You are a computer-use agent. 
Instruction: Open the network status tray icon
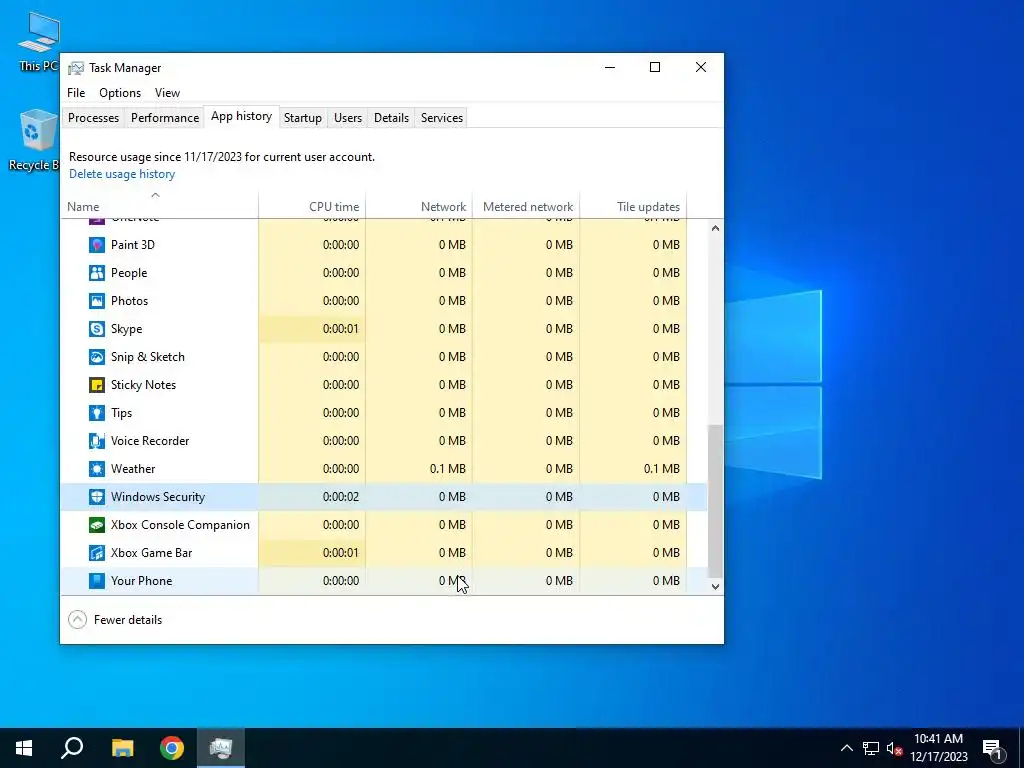click(871, 748)
